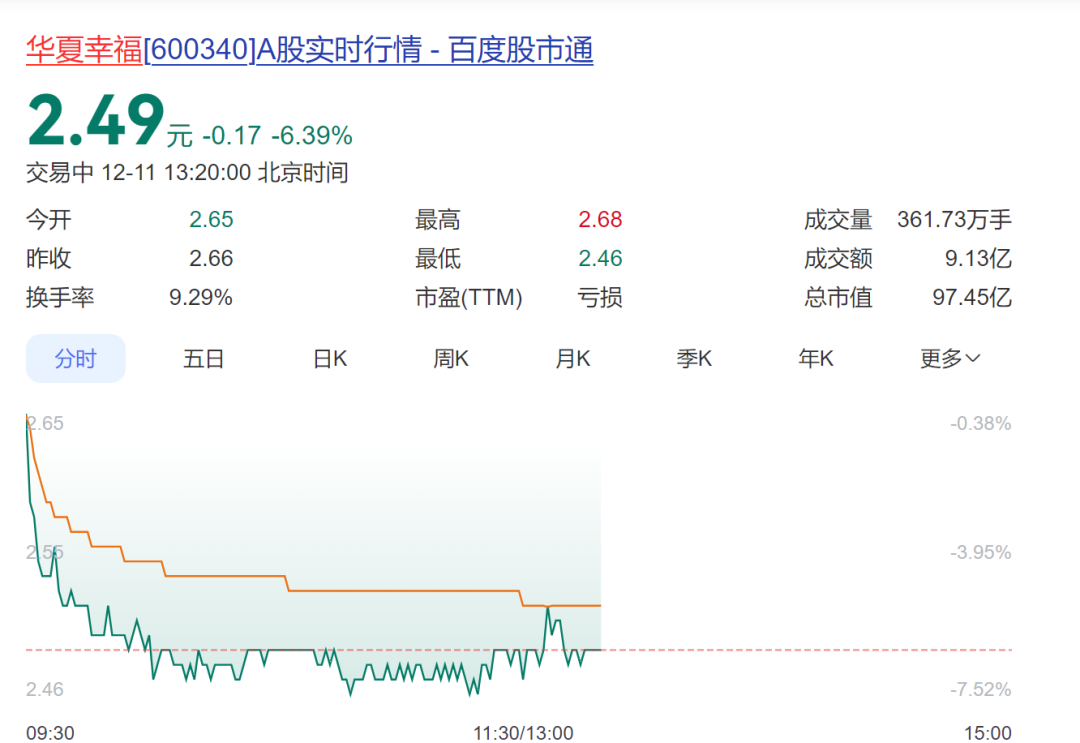Select the 分时 chart tab
The height and width of the screenshot is (743, 1080).
click(x=75, y=359)
